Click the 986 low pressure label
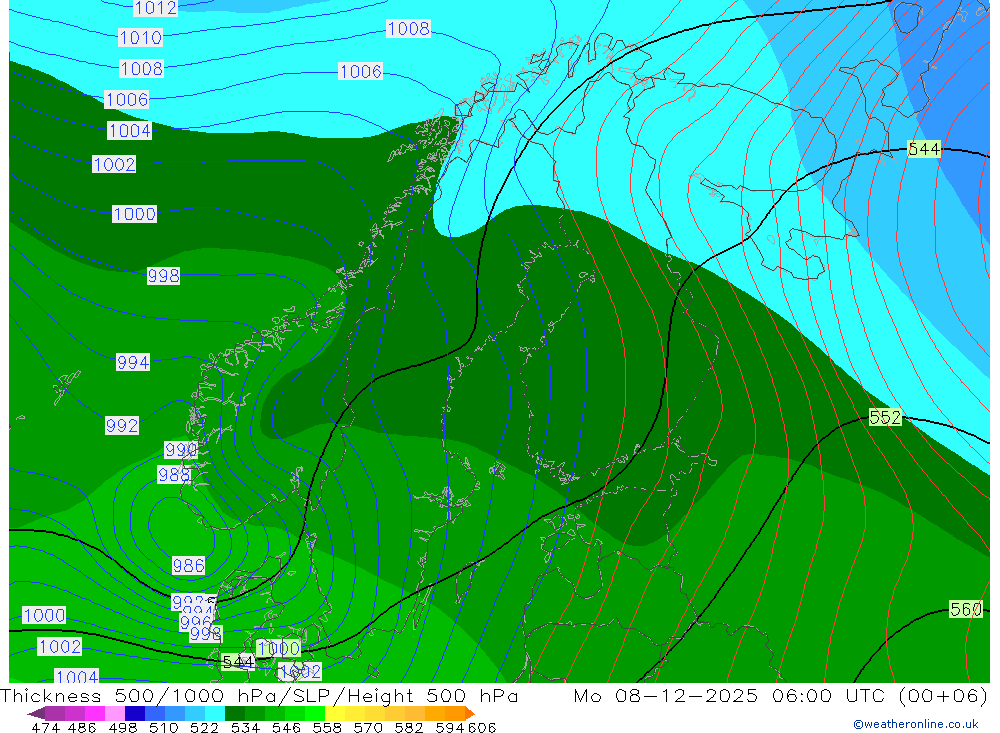This screenshot has height=733, width=1000. click(188, 565)
